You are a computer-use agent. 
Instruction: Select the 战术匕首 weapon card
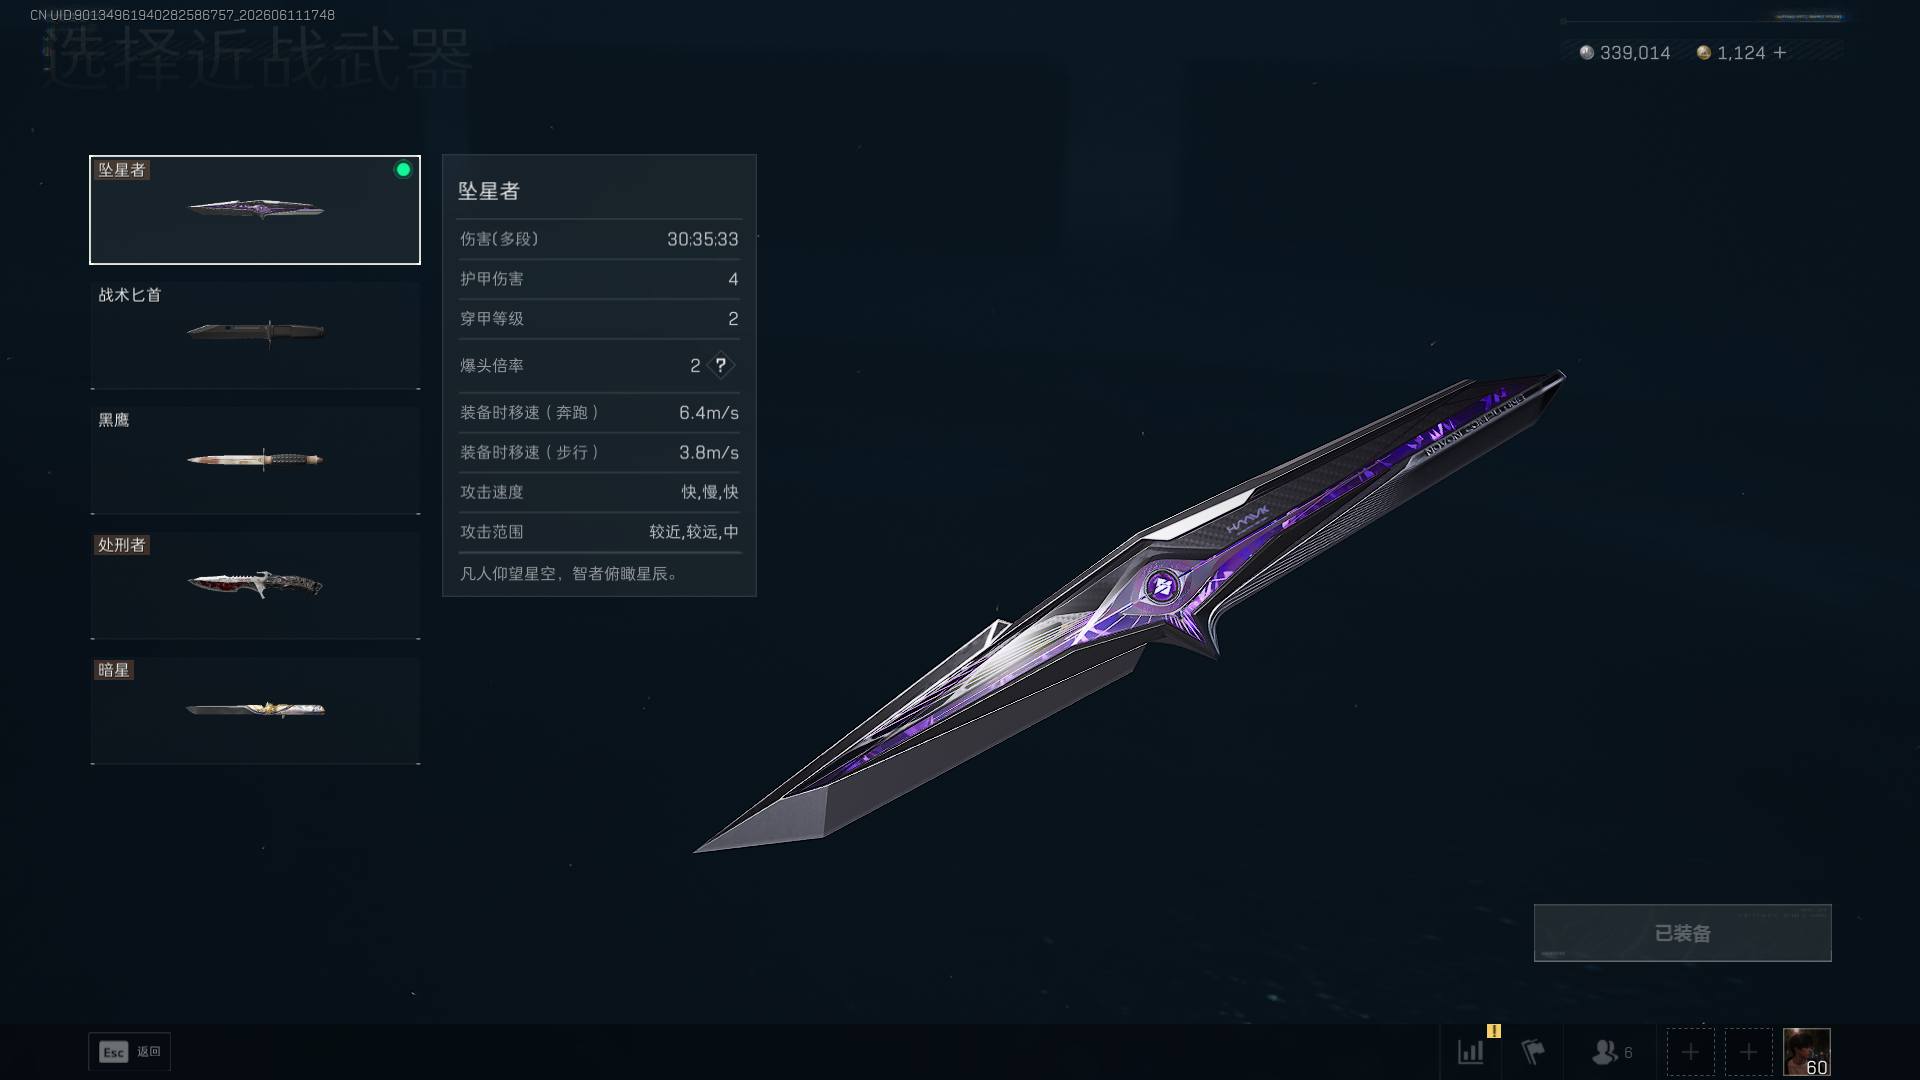click(x=255, y=335)
